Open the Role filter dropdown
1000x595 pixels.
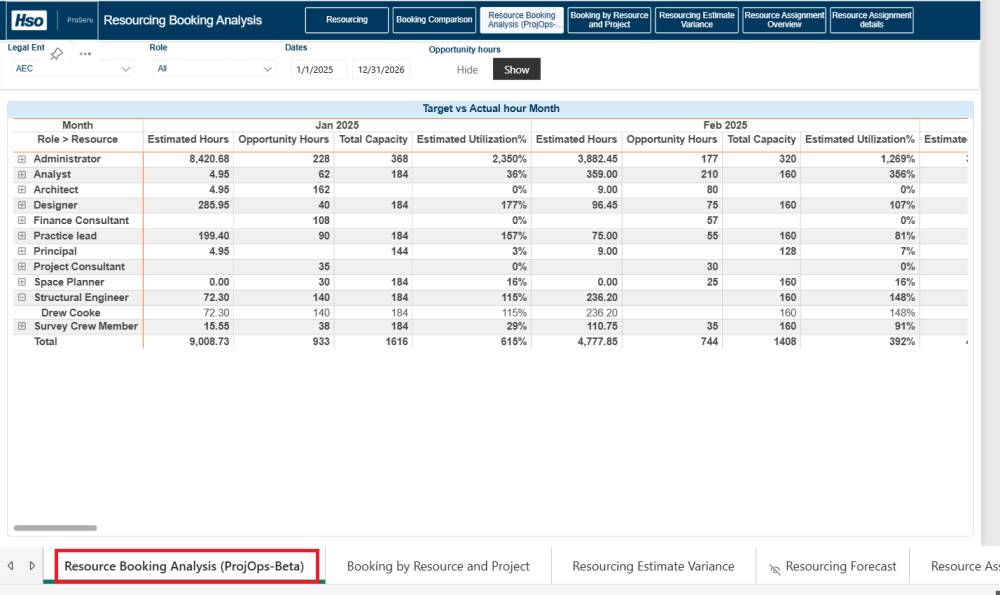pos(214,69)
